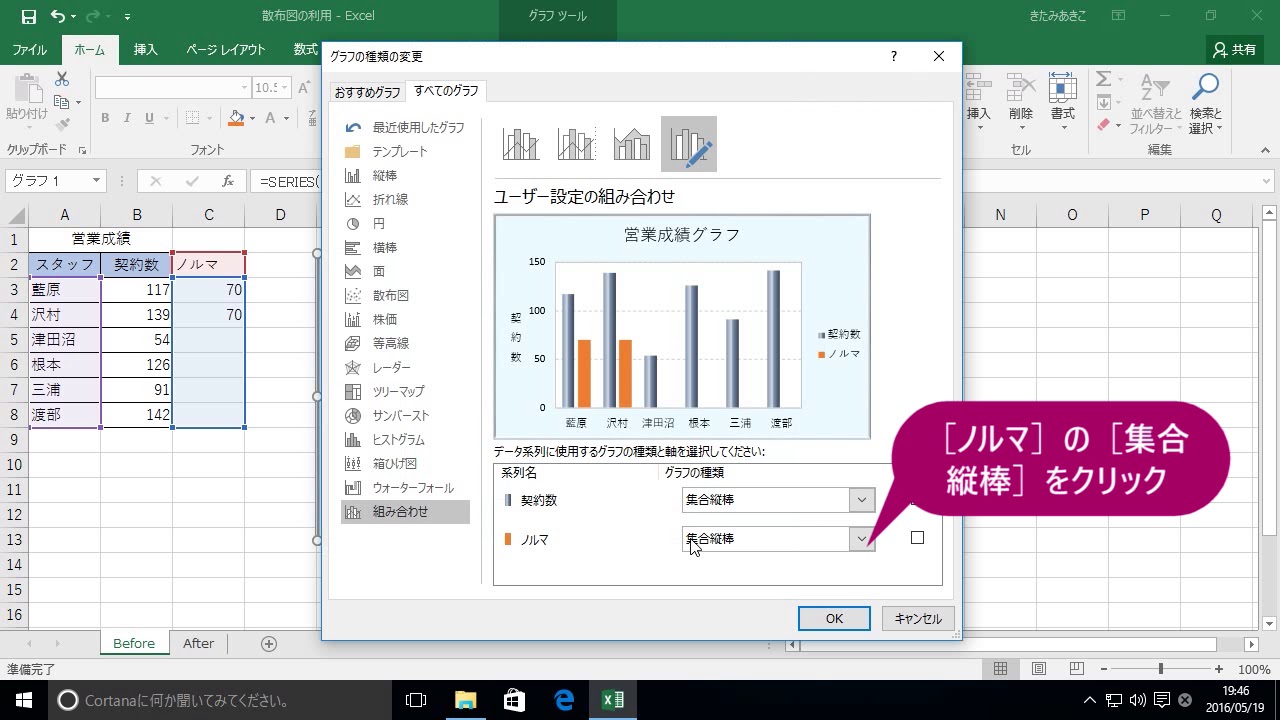The width and height of the screenshot is (1280, 720).
Task: Choose 縦棒 column chart category
Action: pyautogui.click(x=405, y=176)
